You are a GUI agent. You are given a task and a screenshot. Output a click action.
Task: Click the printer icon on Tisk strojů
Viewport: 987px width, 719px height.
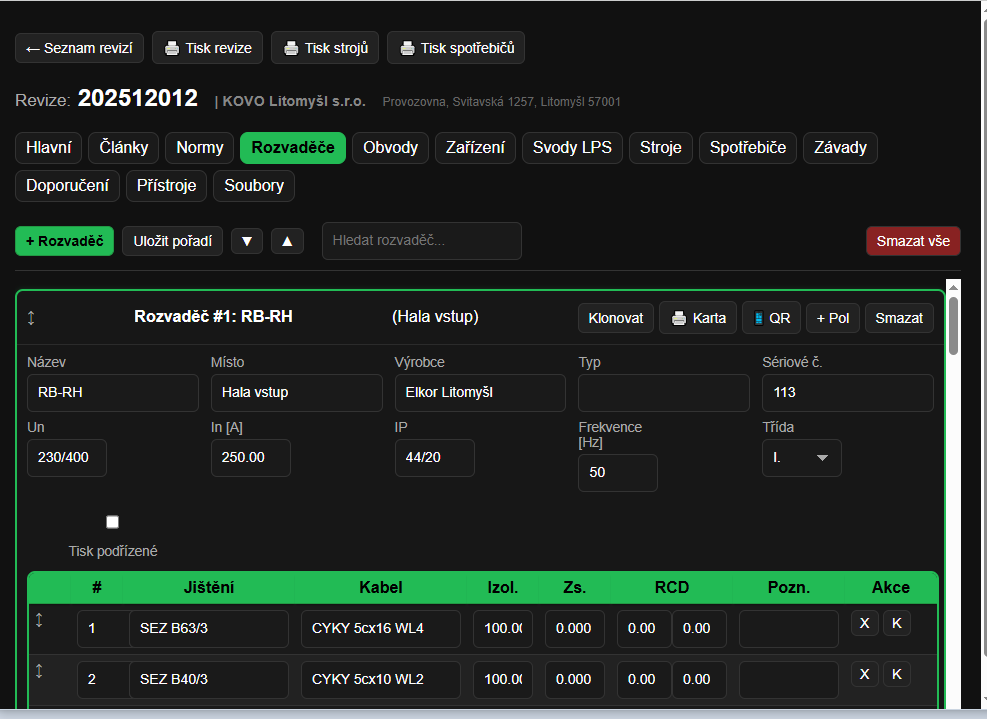point(291,48)
